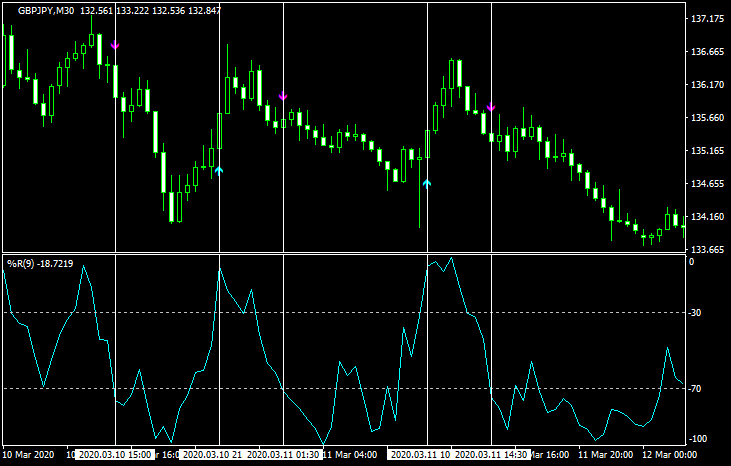Click the %R(9) indicator label
This screenshot has width=731, height=466.
22,263
